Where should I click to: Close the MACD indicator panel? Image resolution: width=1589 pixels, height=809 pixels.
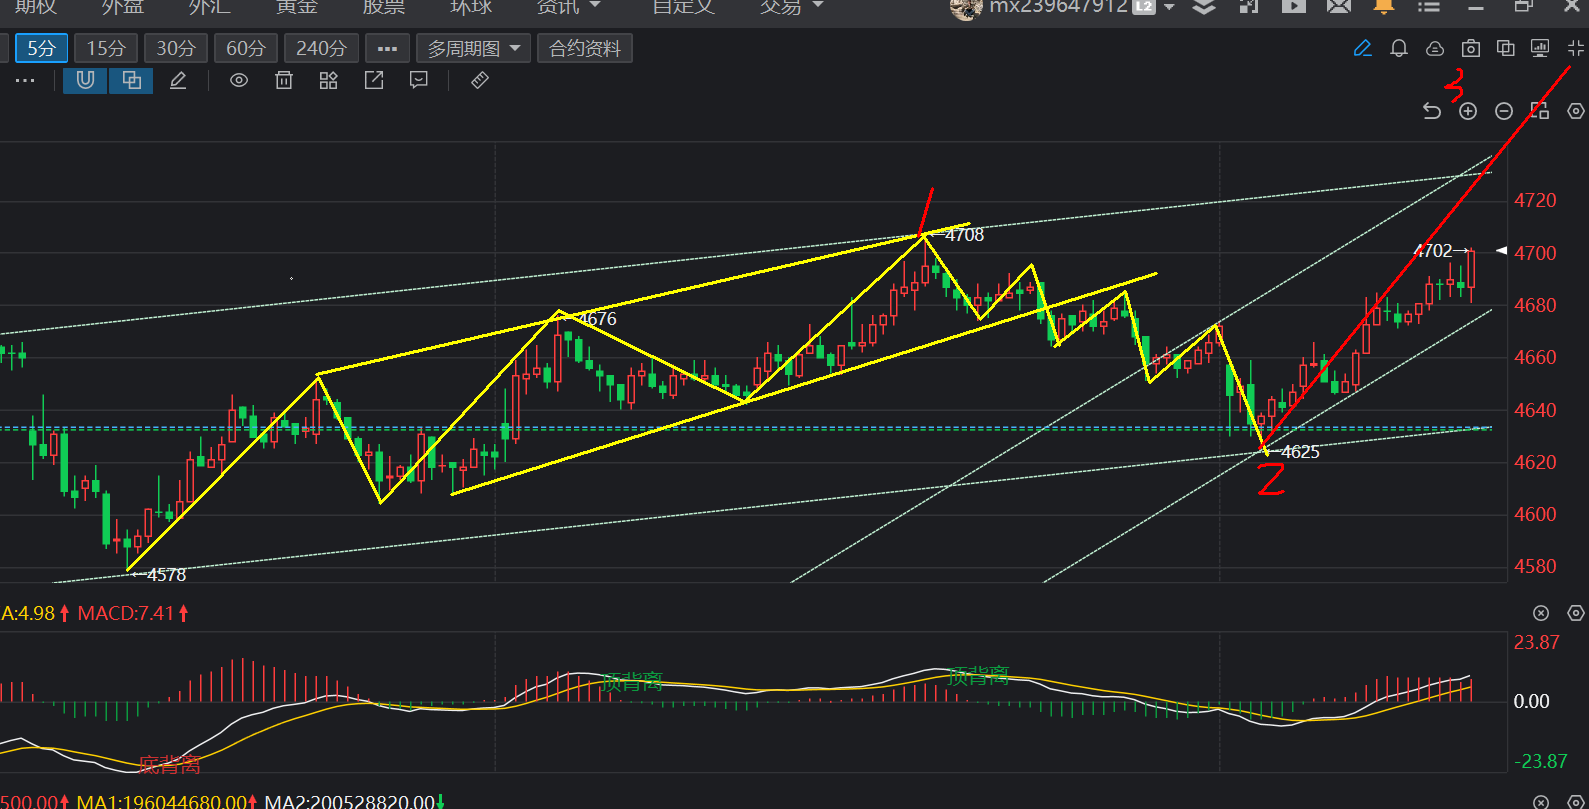tap(1541, 613)
